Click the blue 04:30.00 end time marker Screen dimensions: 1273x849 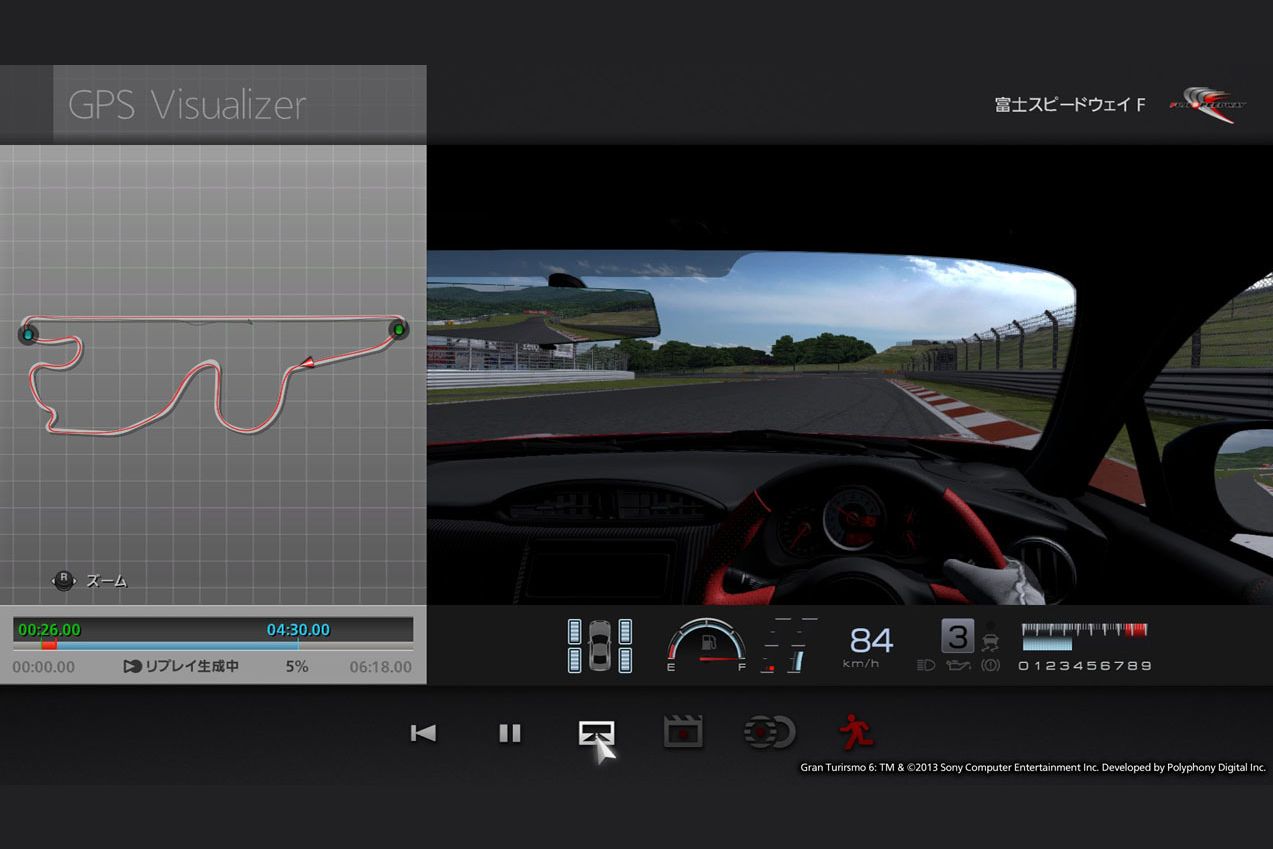coord(297,630)
